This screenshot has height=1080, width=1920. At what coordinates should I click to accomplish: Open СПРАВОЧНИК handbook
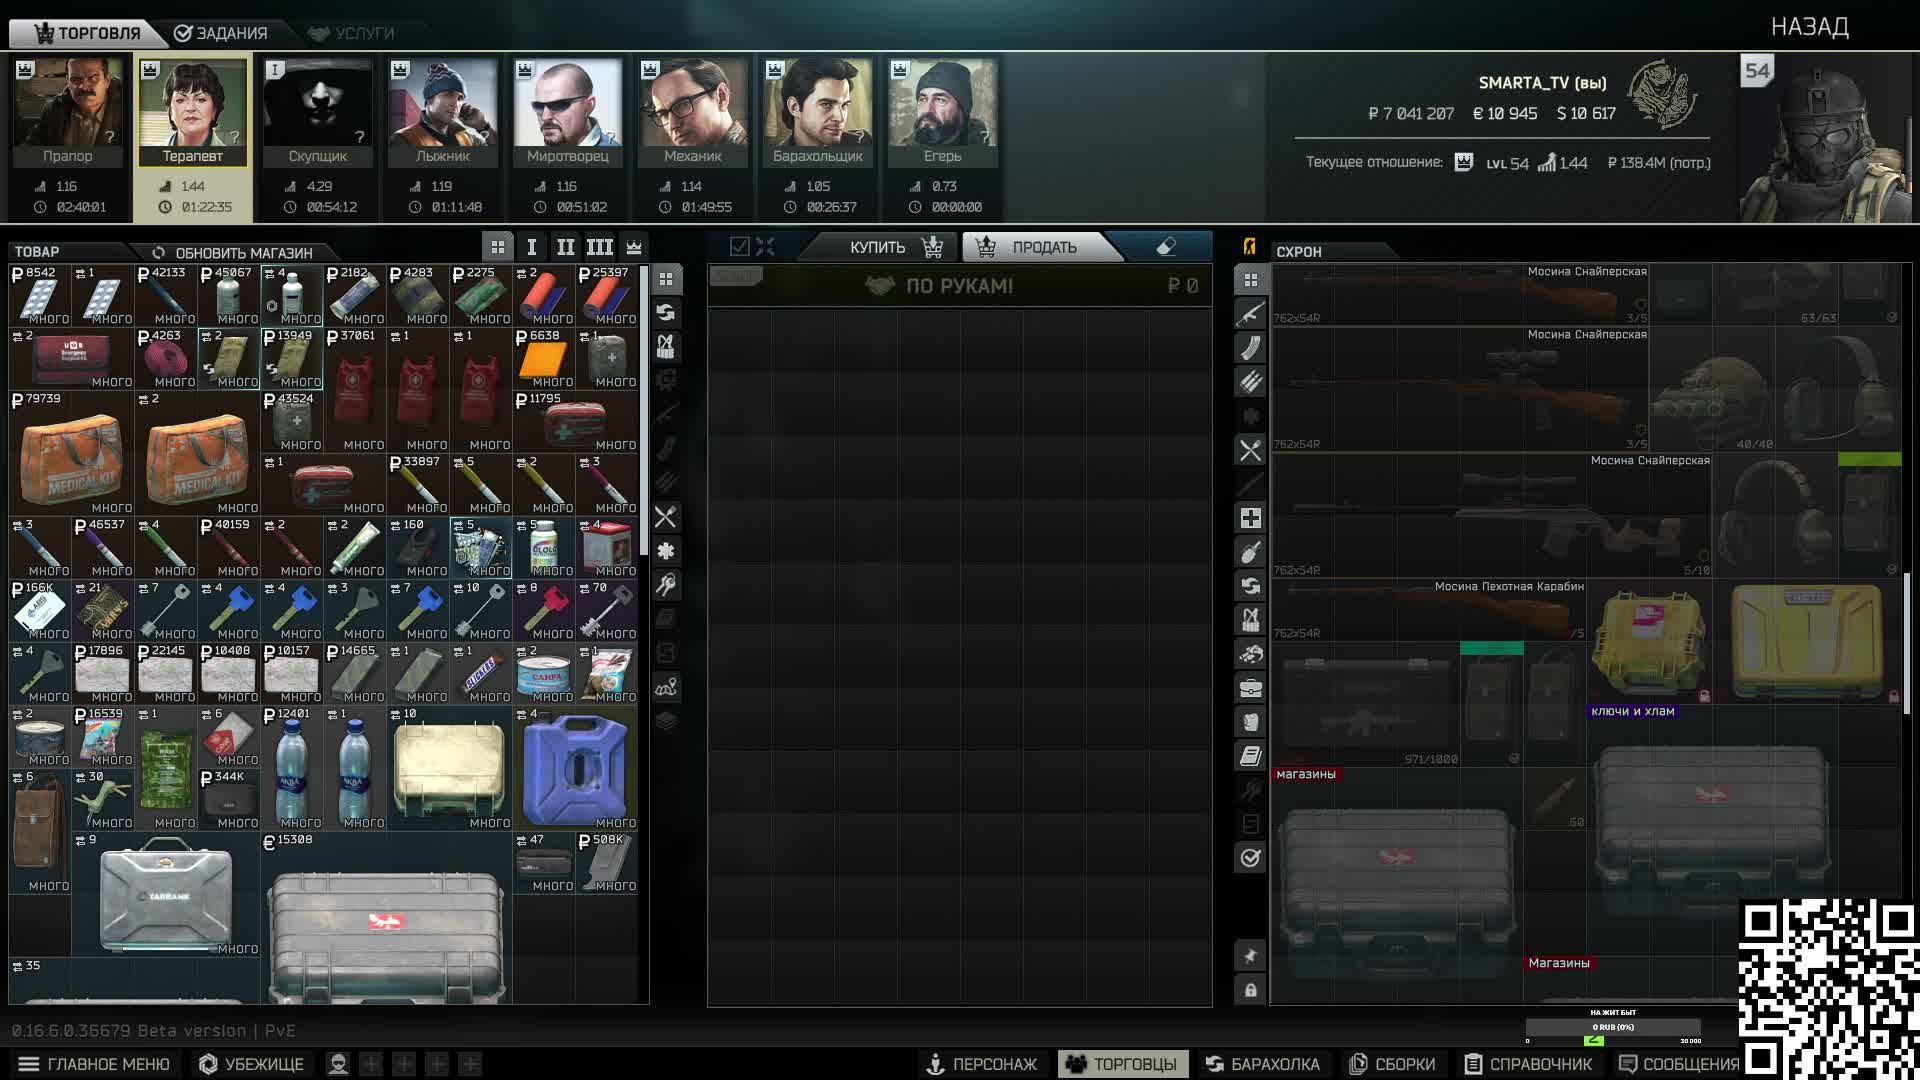click(1529, 1064)
